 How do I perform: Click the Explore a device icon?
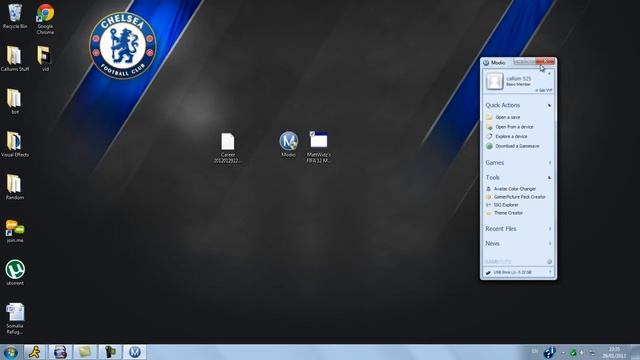[489, 136]
